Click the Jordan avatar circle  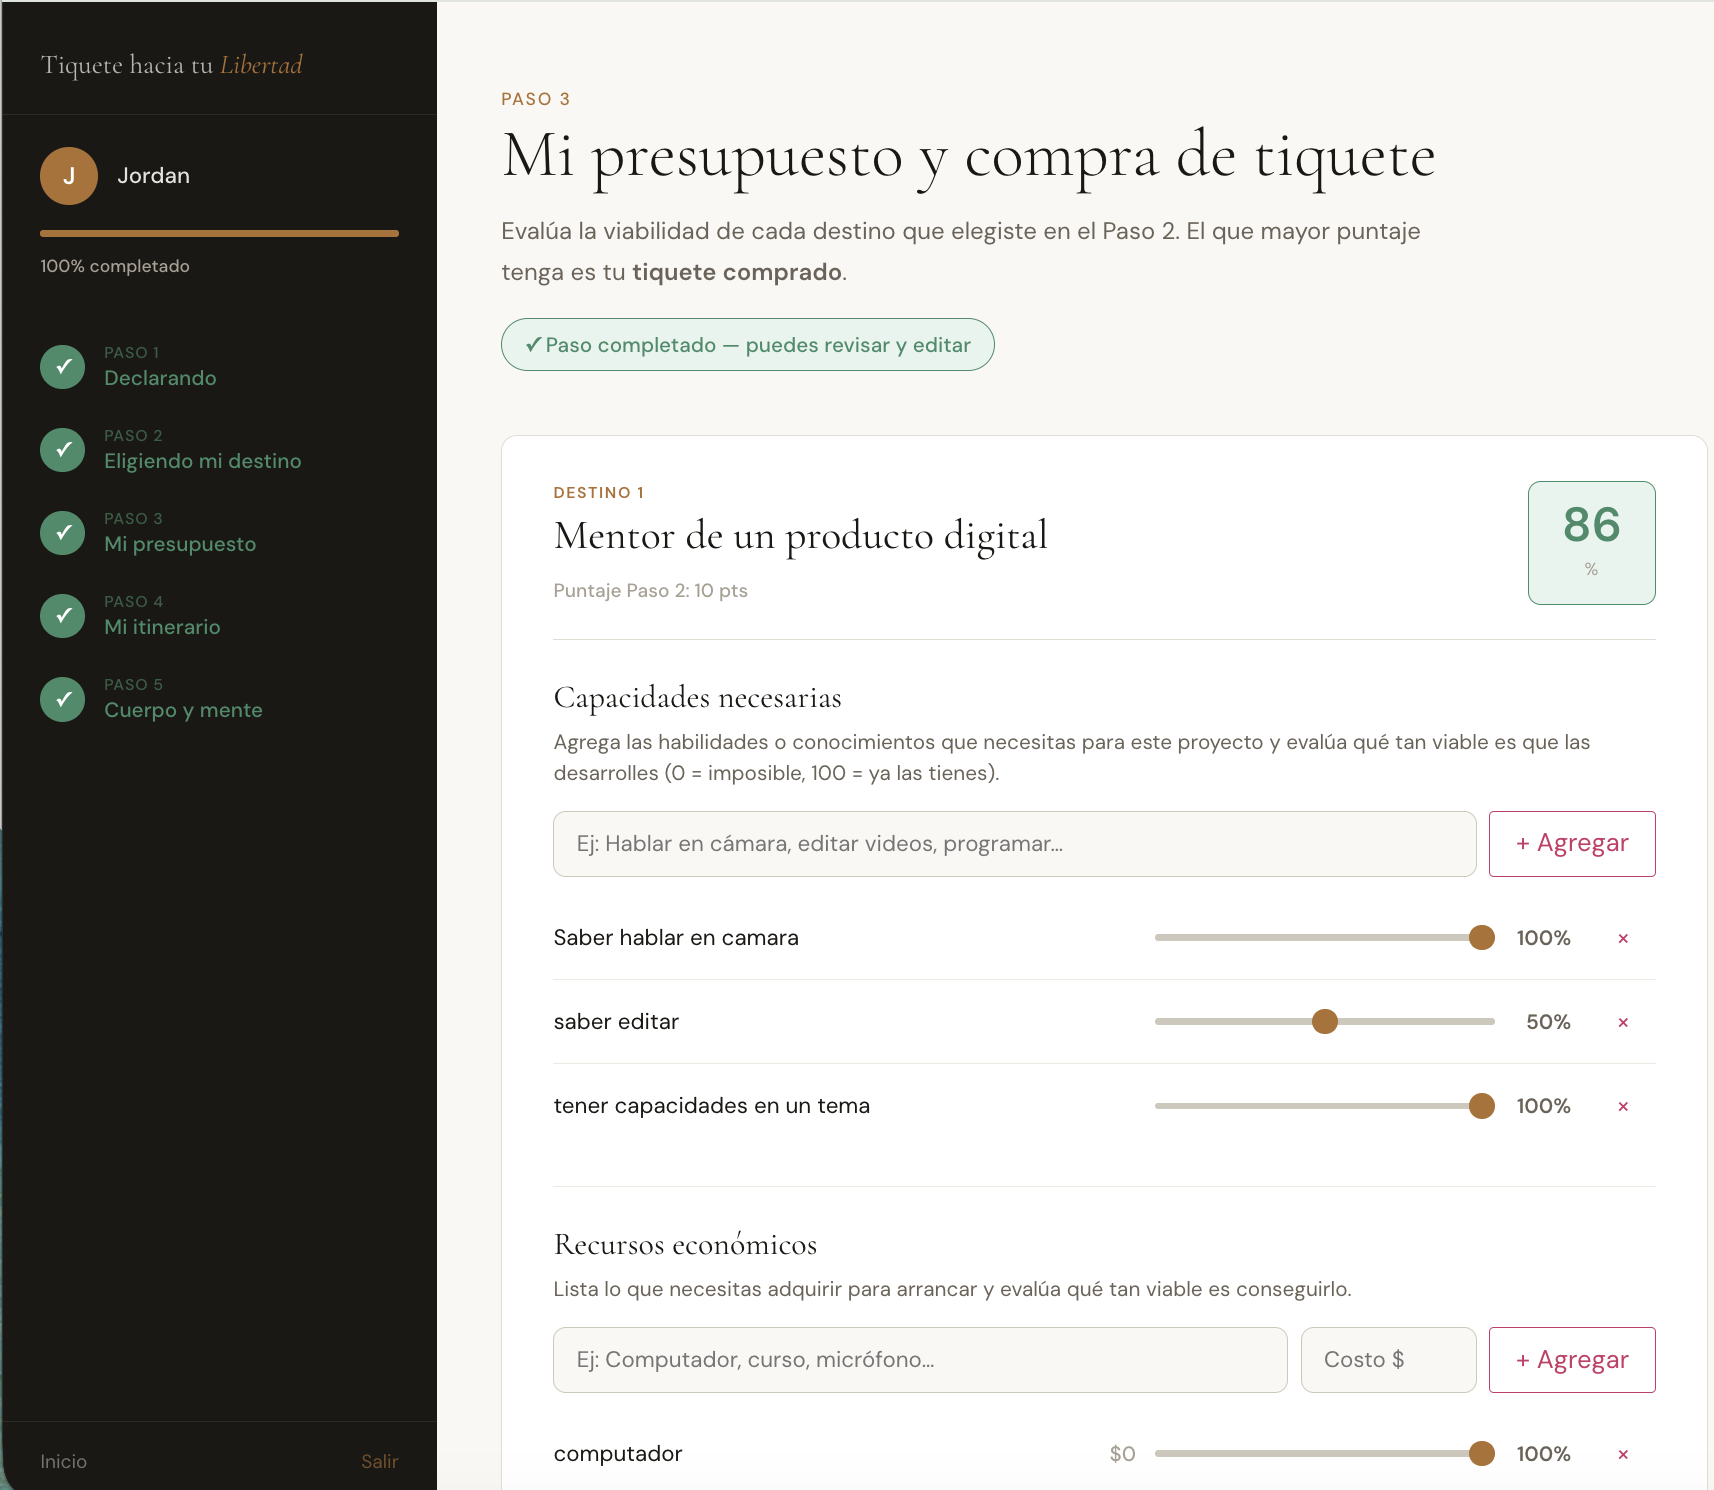pyautogui.click(x=69, y=176)
